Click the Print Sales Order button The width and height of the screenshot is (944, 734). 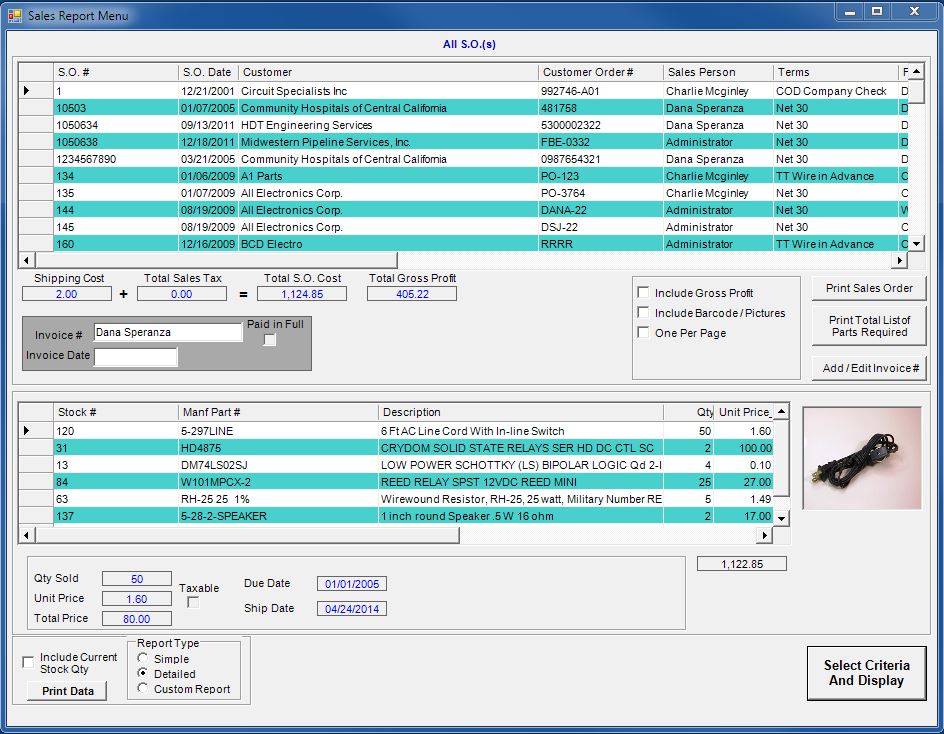tap(869, 288)
